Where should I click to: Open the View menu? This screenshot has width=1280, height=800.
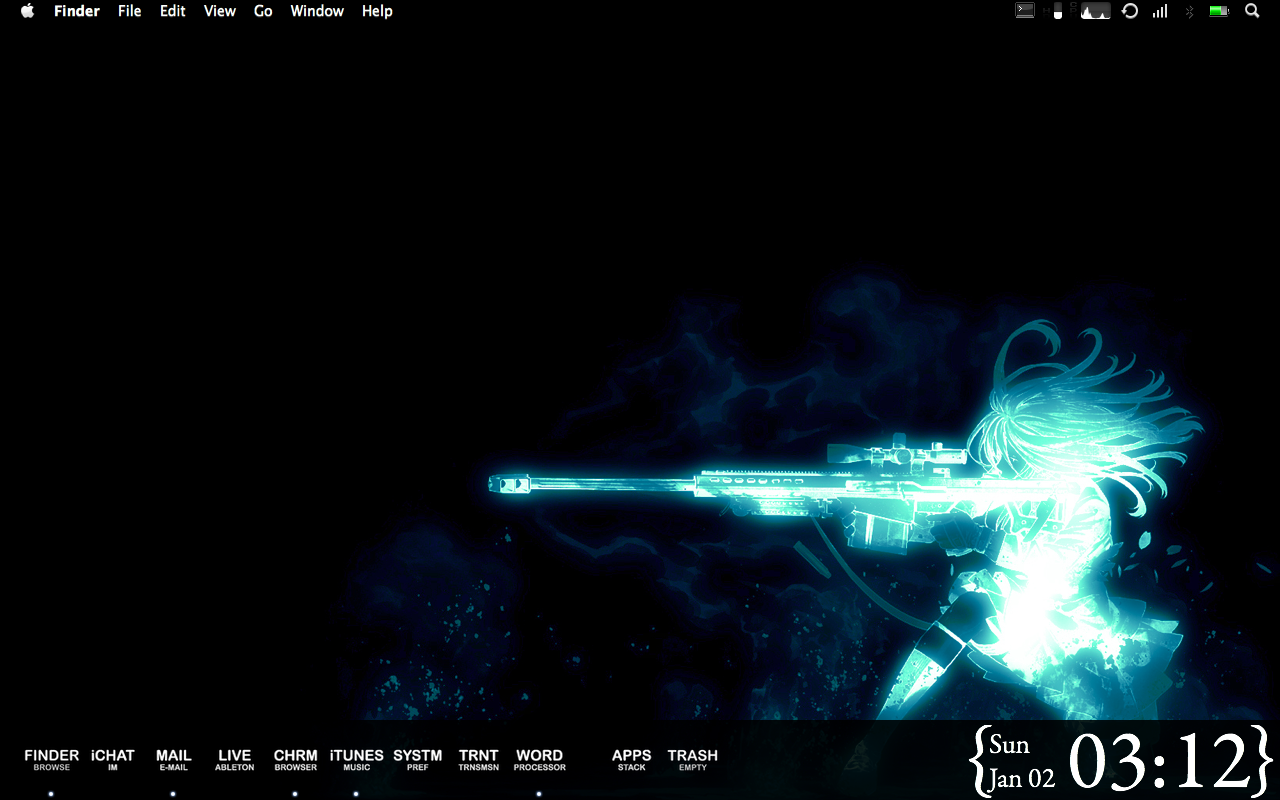(x=220, y=11)
